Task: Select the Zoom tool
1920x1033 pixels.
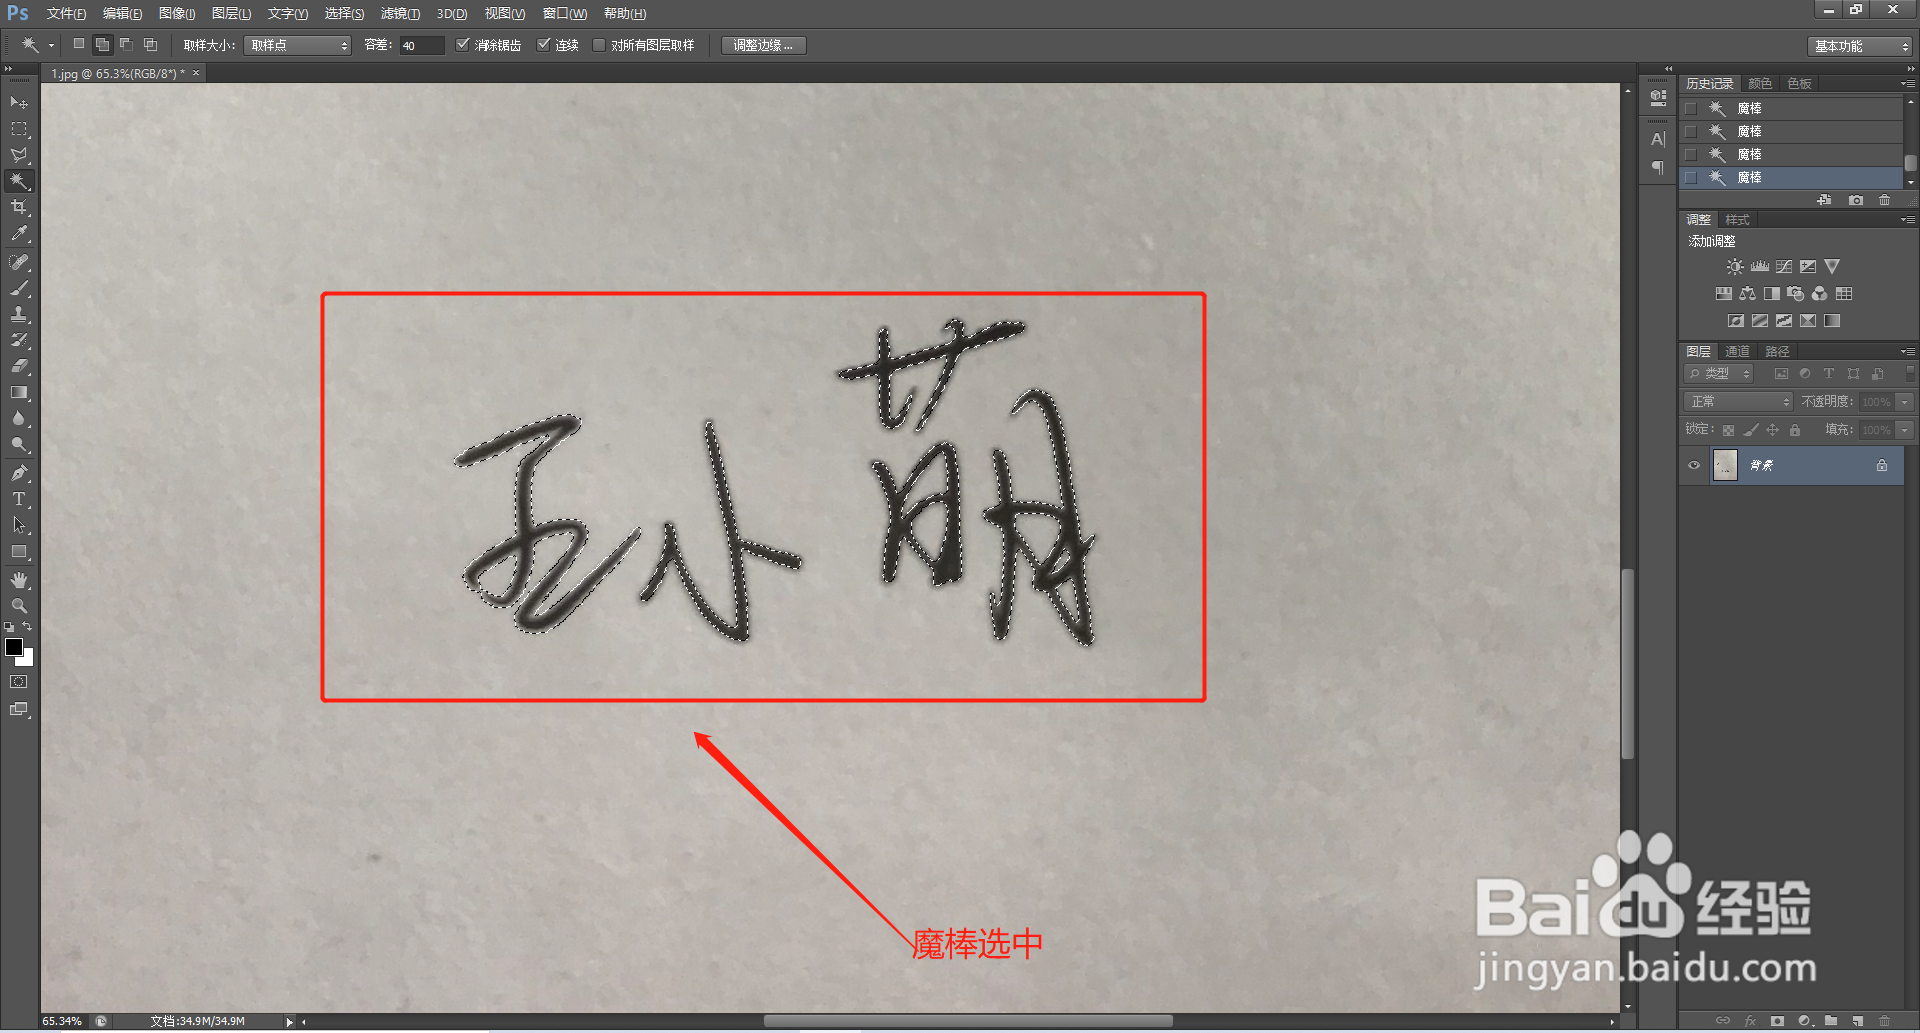Action: tap(19, 605)
